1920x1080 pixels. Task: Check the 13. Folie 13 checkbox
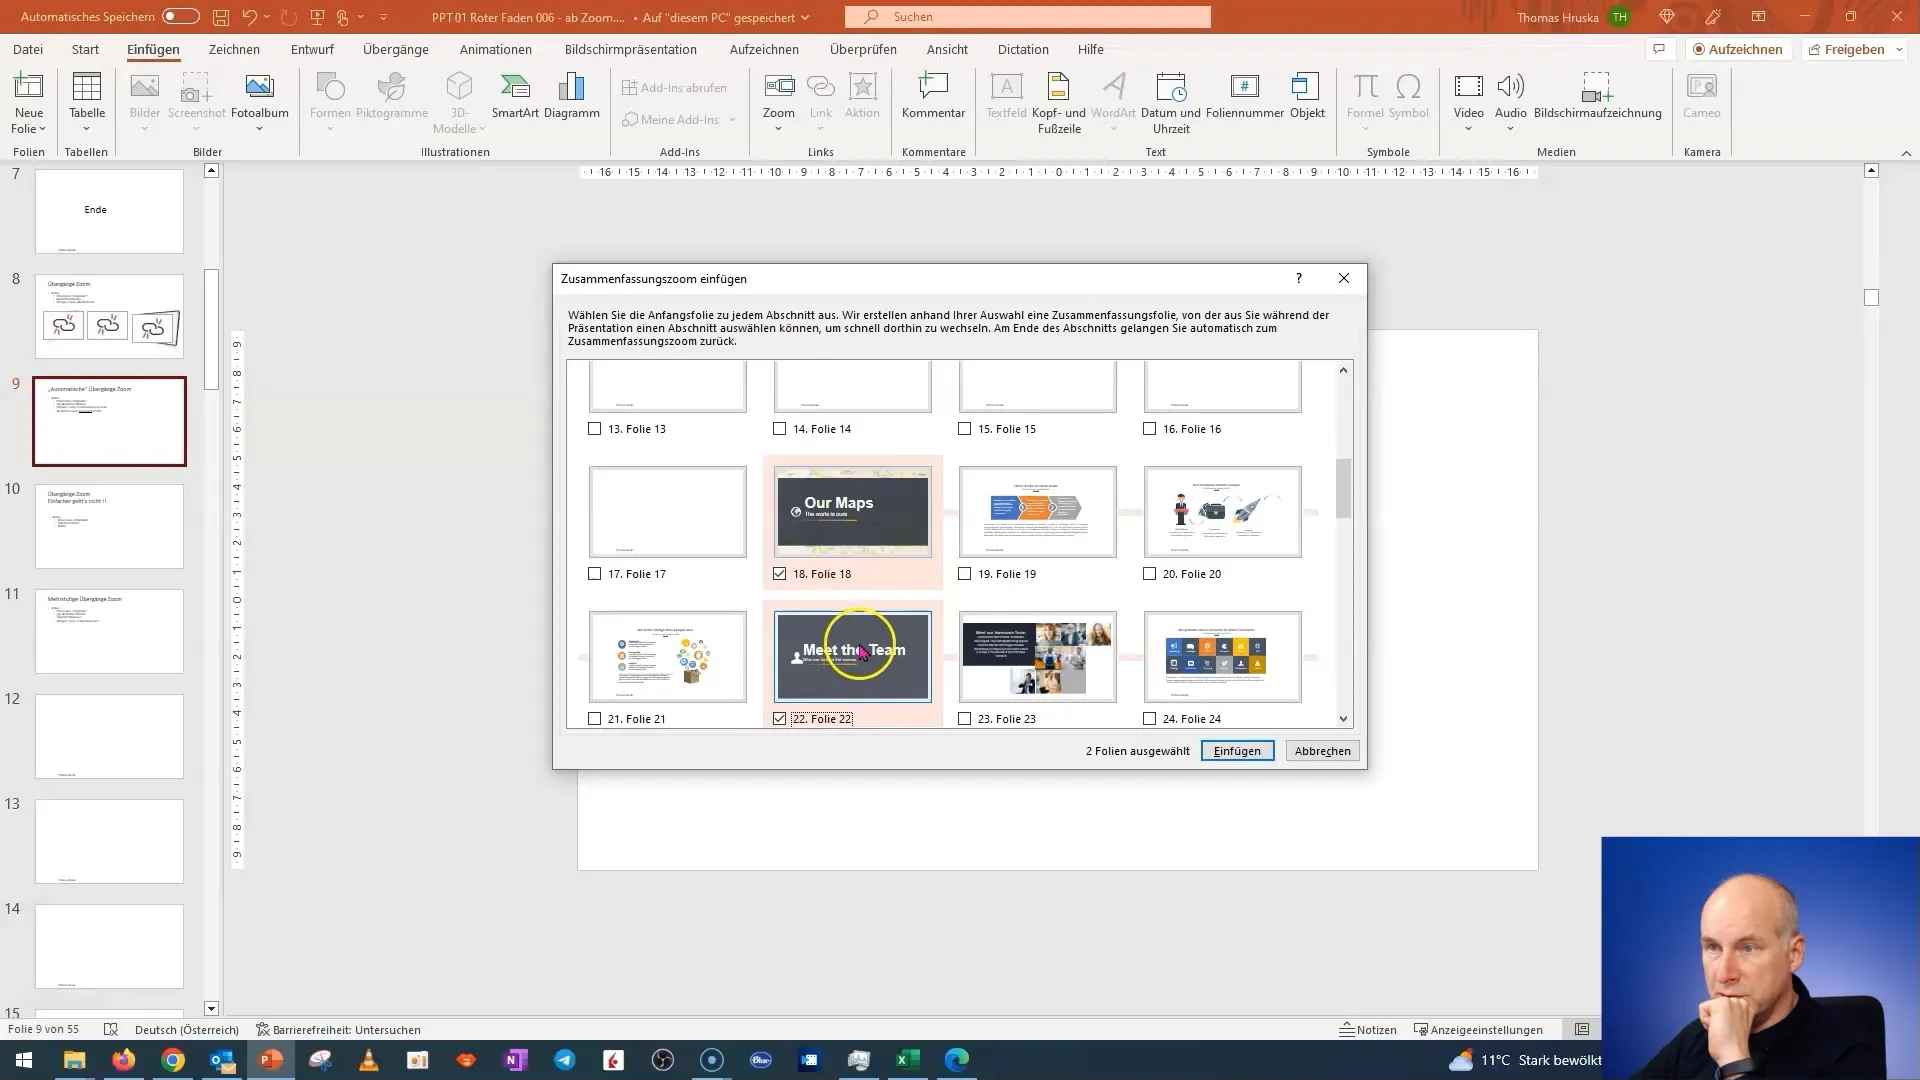pyautogui.click(x=595, y=428)
